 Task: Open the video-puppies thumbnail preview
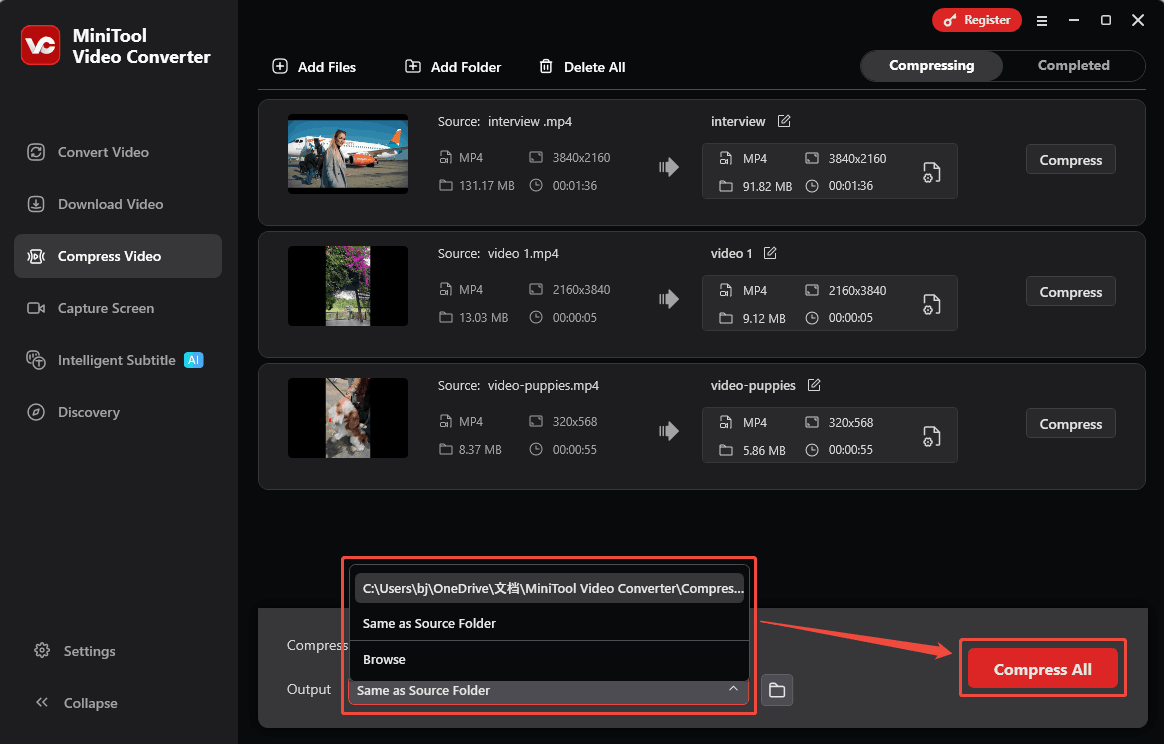point(347,418)
